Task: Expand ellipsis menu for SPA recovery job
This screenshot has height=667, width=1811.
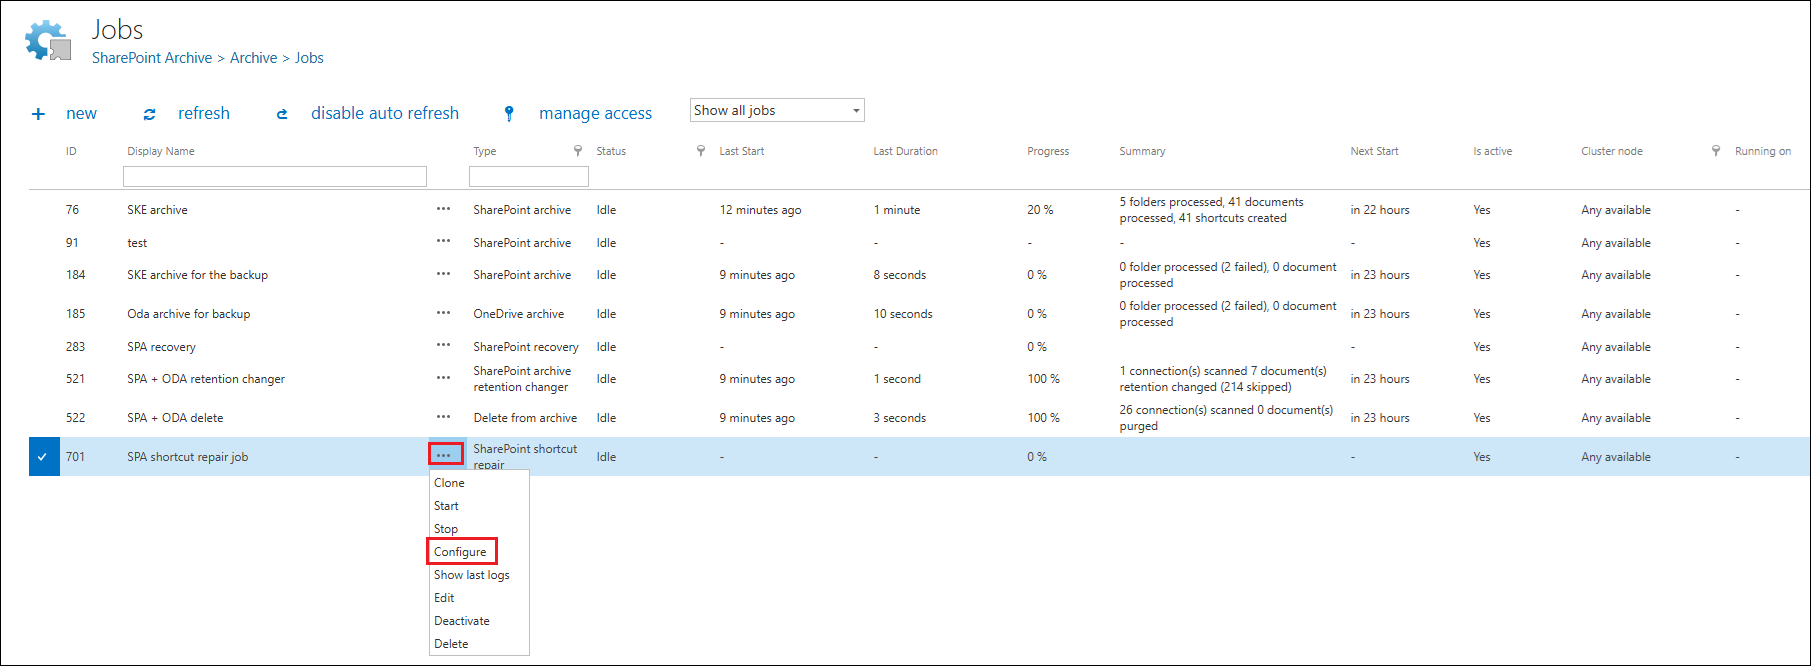Action: (x=443, y=346)
